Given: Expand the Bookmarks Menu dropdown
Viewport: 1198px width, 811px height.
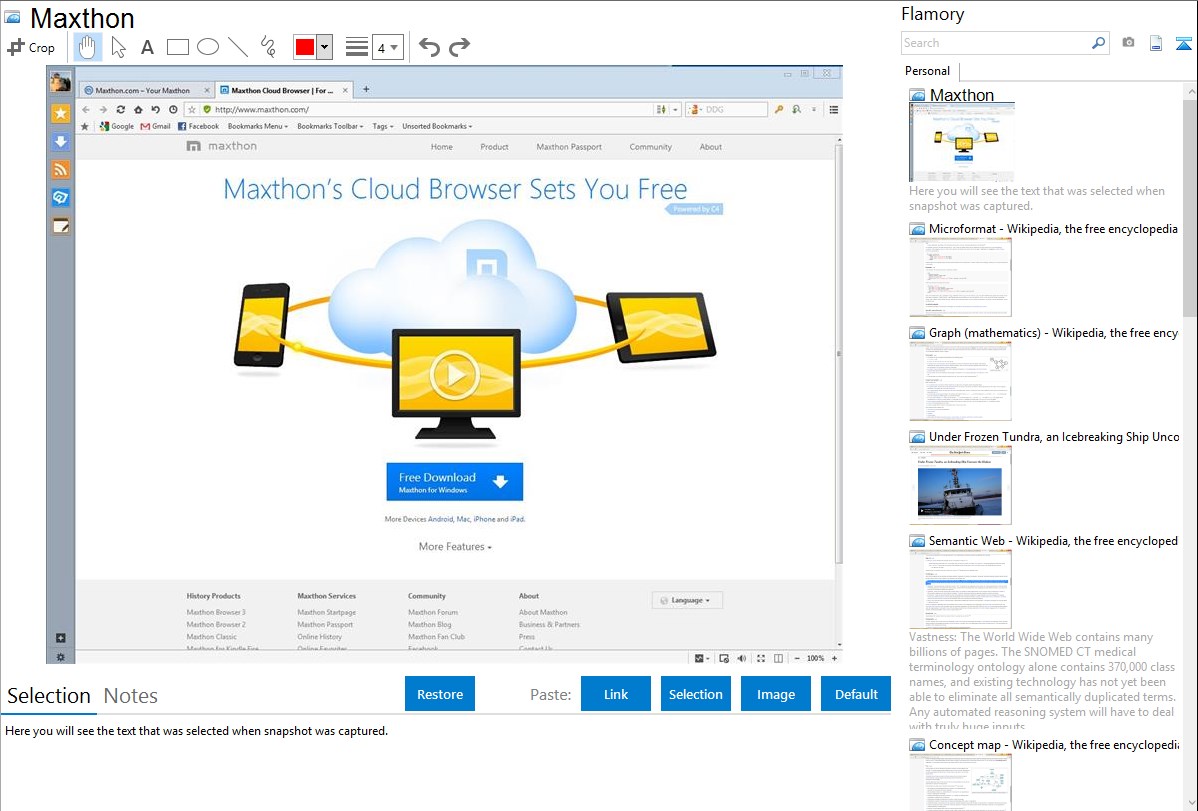Looking at the screenshot, I should tap(258, 126).
